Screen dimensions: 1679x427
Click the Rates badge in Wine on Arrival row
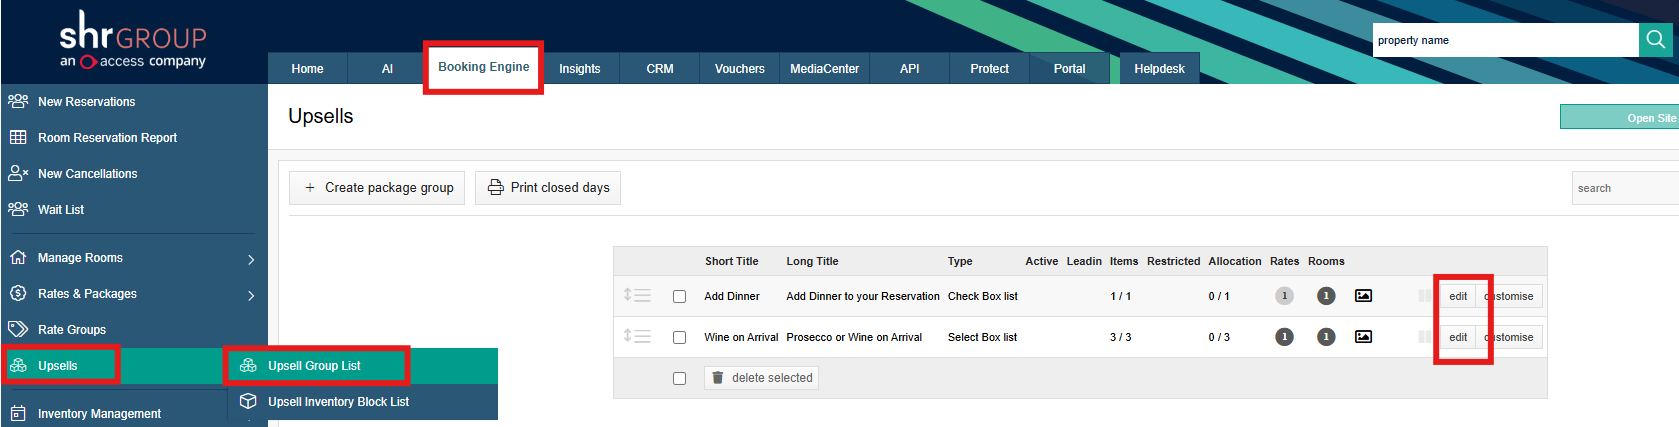click(x=1284, y=337)
